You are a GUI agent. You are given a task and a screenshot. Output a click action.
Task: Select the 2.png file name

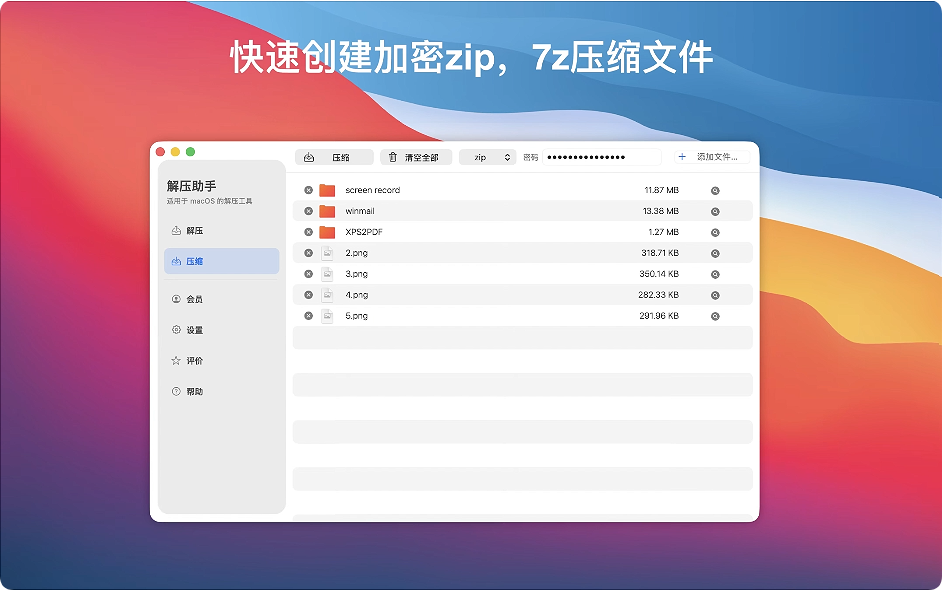pos(356,253)
